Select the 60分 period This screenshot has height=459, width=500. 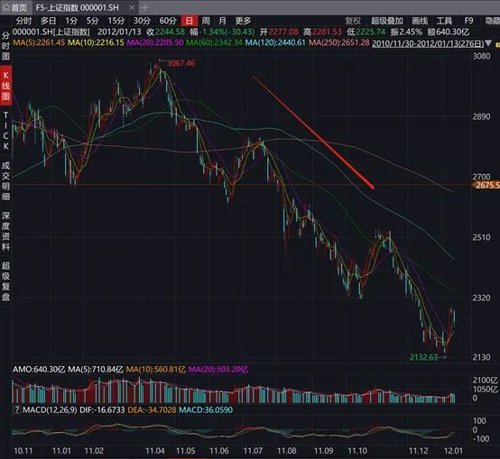coord(168,21)
